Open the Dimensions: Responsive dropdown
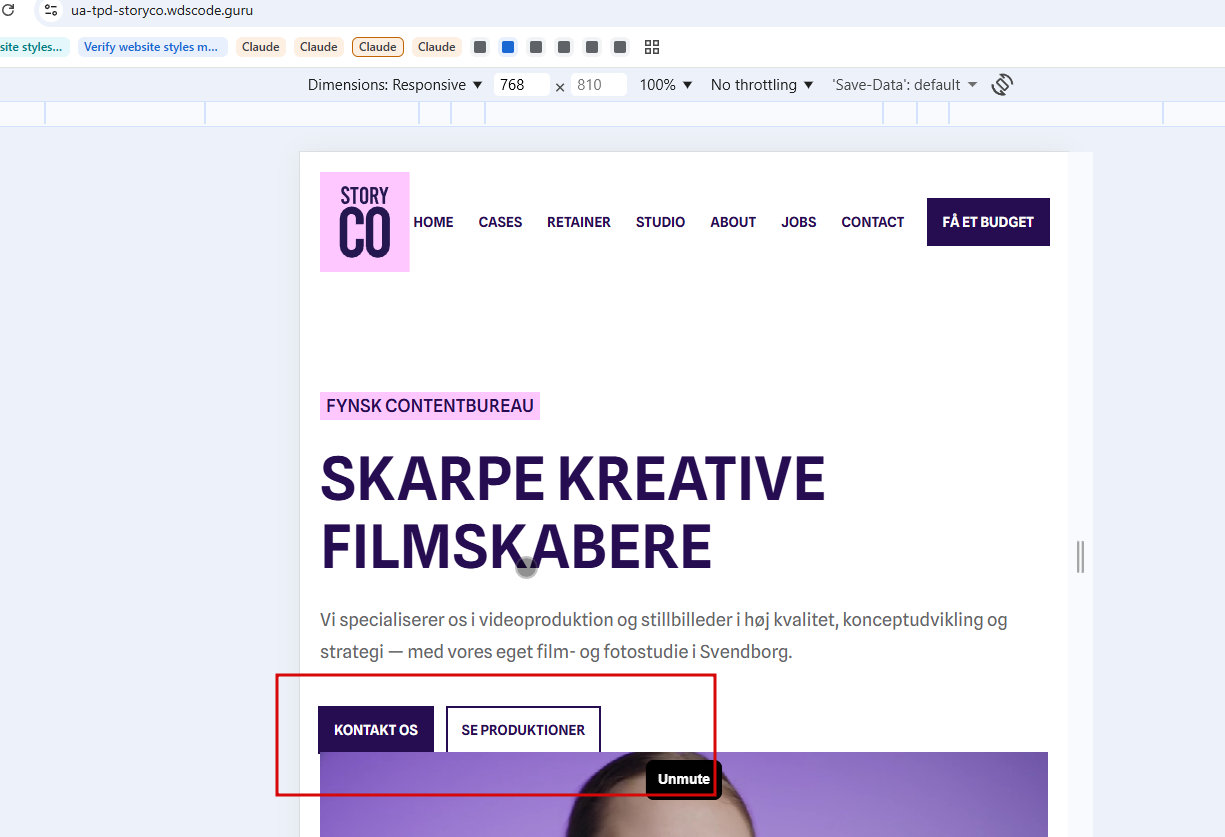Viewport: 1225px width, 837px height. point(395,85)
